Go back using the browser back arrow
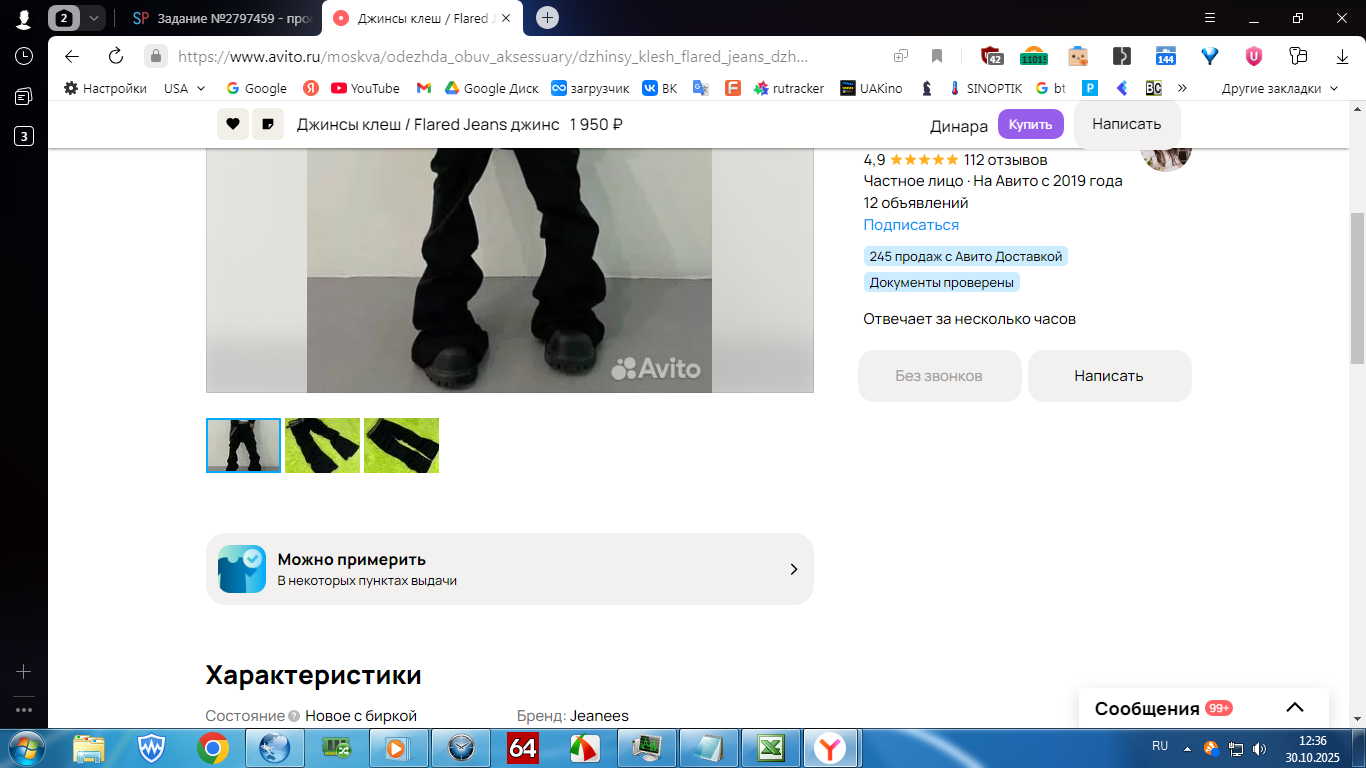Image resolution: width=1366 pixels, height=768 pixels. (72, 56)
